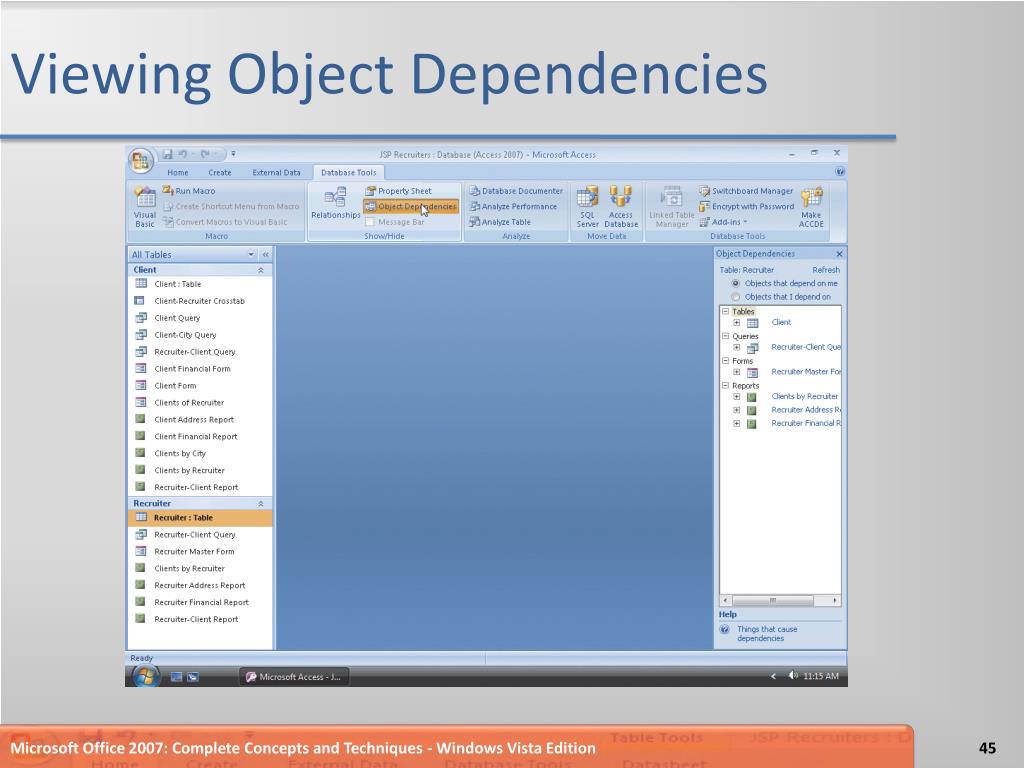Collapse the Reports group in Object Dependencies
This screenshot has height=768, width=1024.
click(725, 386)
